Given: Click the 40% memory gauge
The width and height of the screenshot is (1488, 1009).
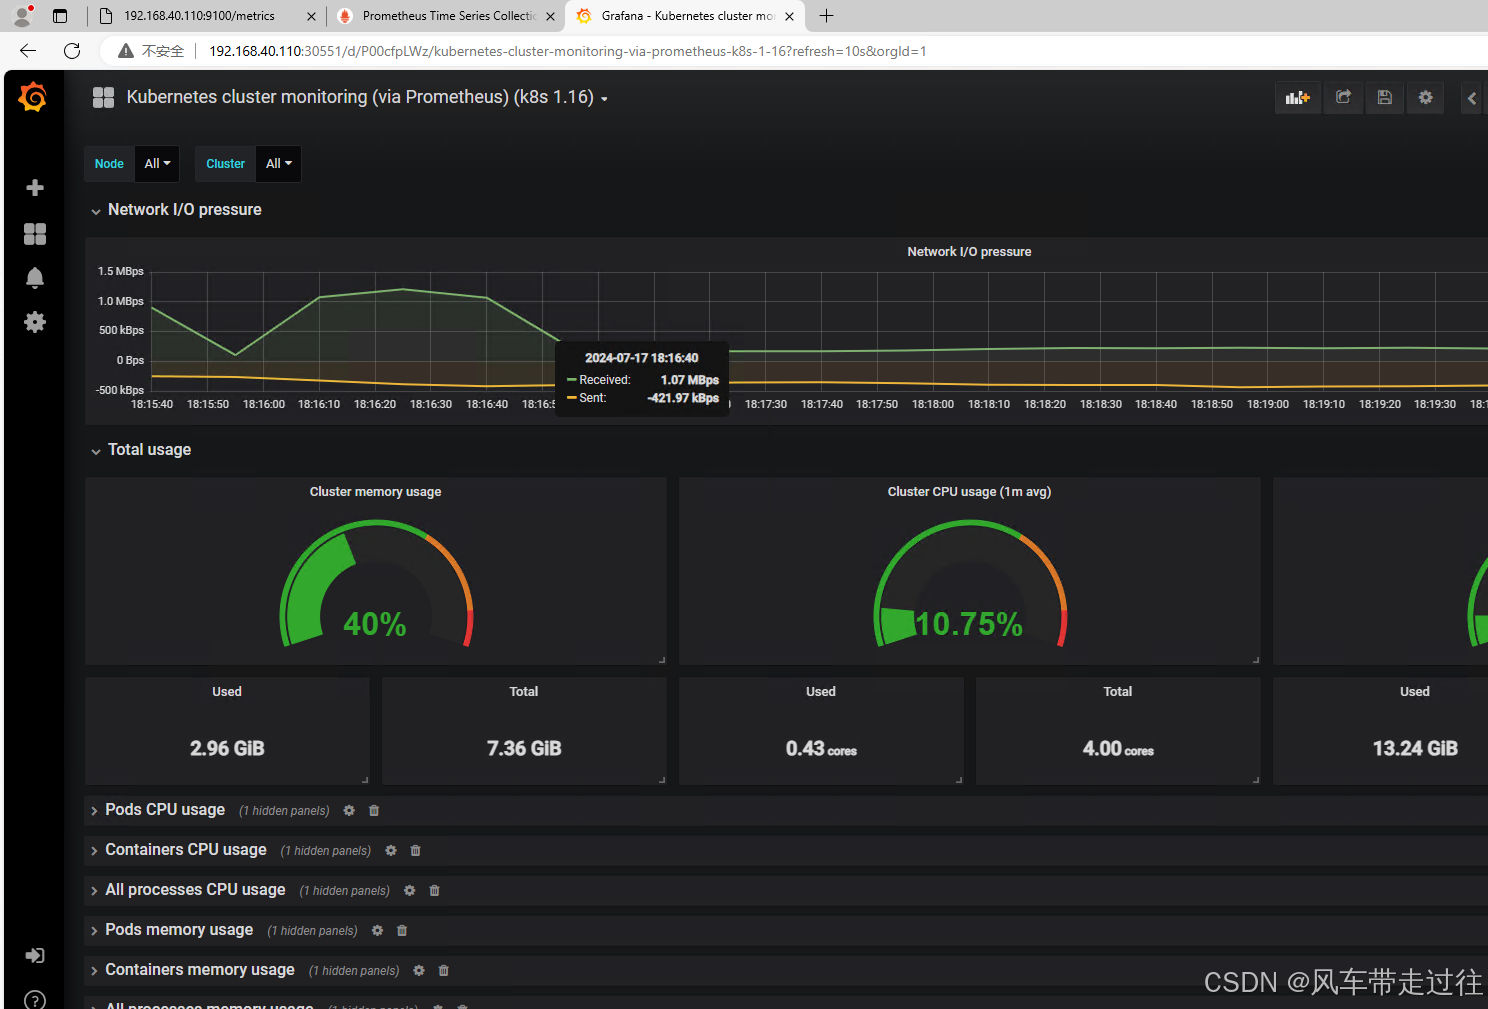Looking at the screenshot, I should click(375, 584).
